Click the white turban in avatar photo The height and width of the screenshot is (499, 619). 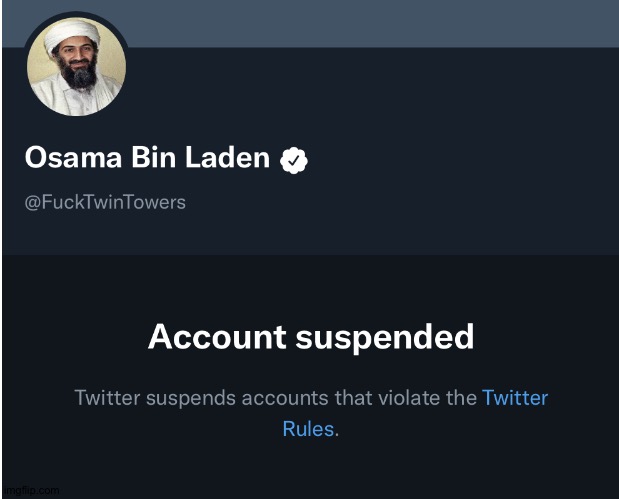point(70,38)
